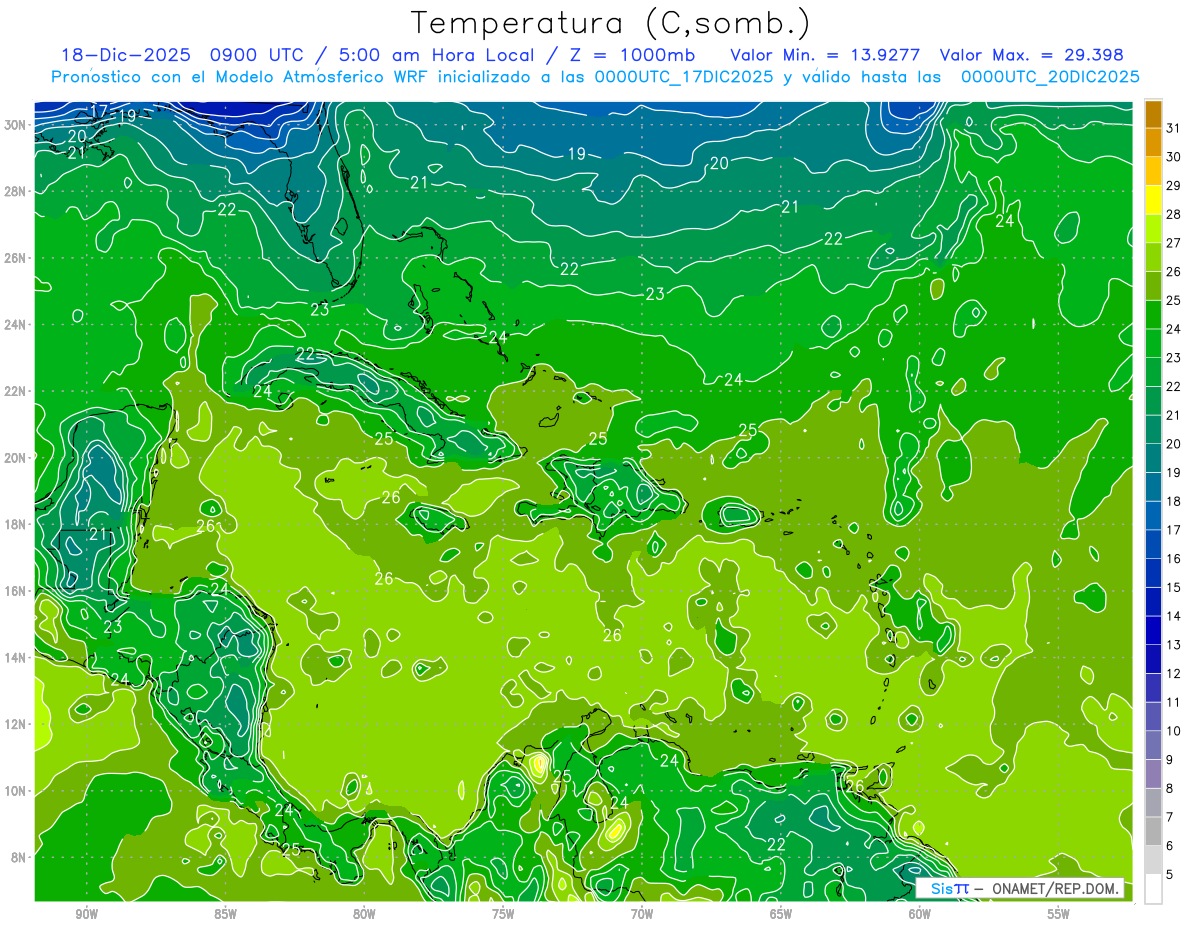Click the 'SisTT' logo text in the credit box
The width and height of the screenshot is (1200, 927).
(950, 889)
